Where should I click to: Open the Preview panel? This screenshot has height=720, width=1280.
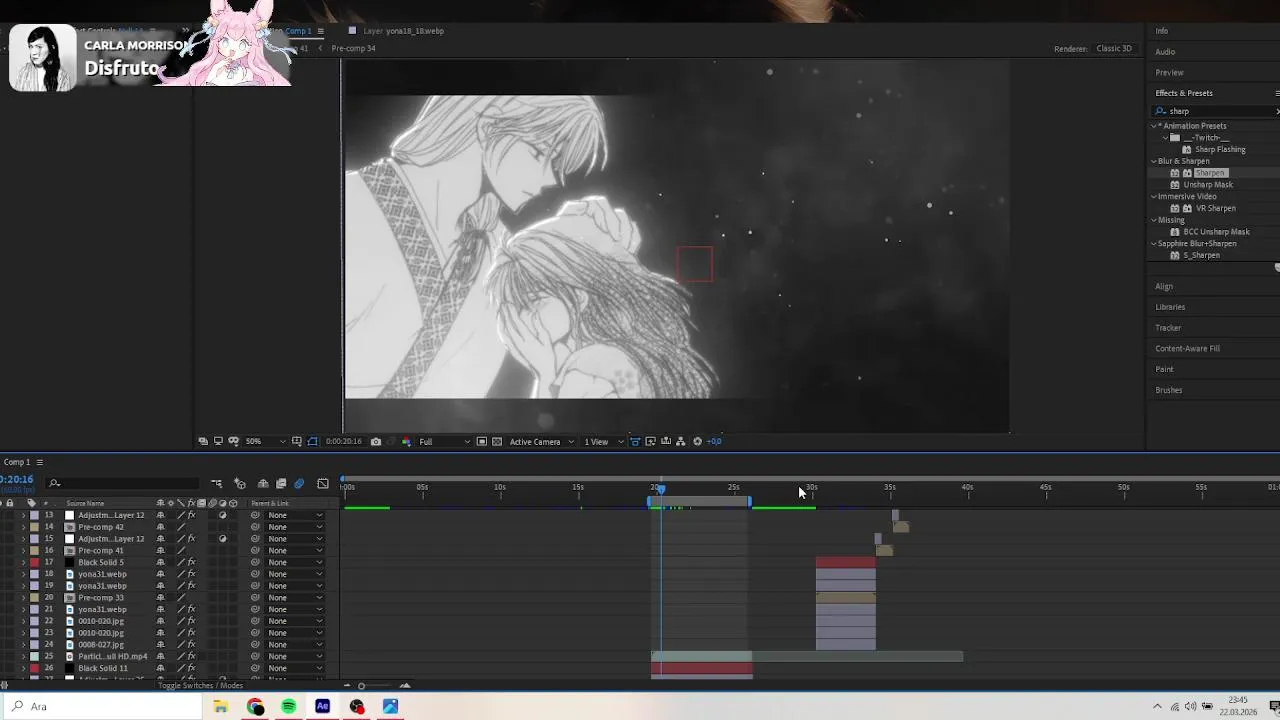(x=1169, y=72)
